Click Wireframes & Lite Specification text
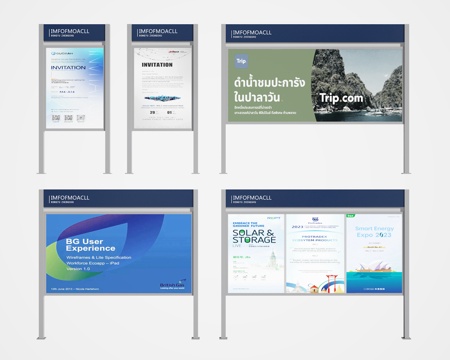Screen dimensions: 450x360 point(99,257)
